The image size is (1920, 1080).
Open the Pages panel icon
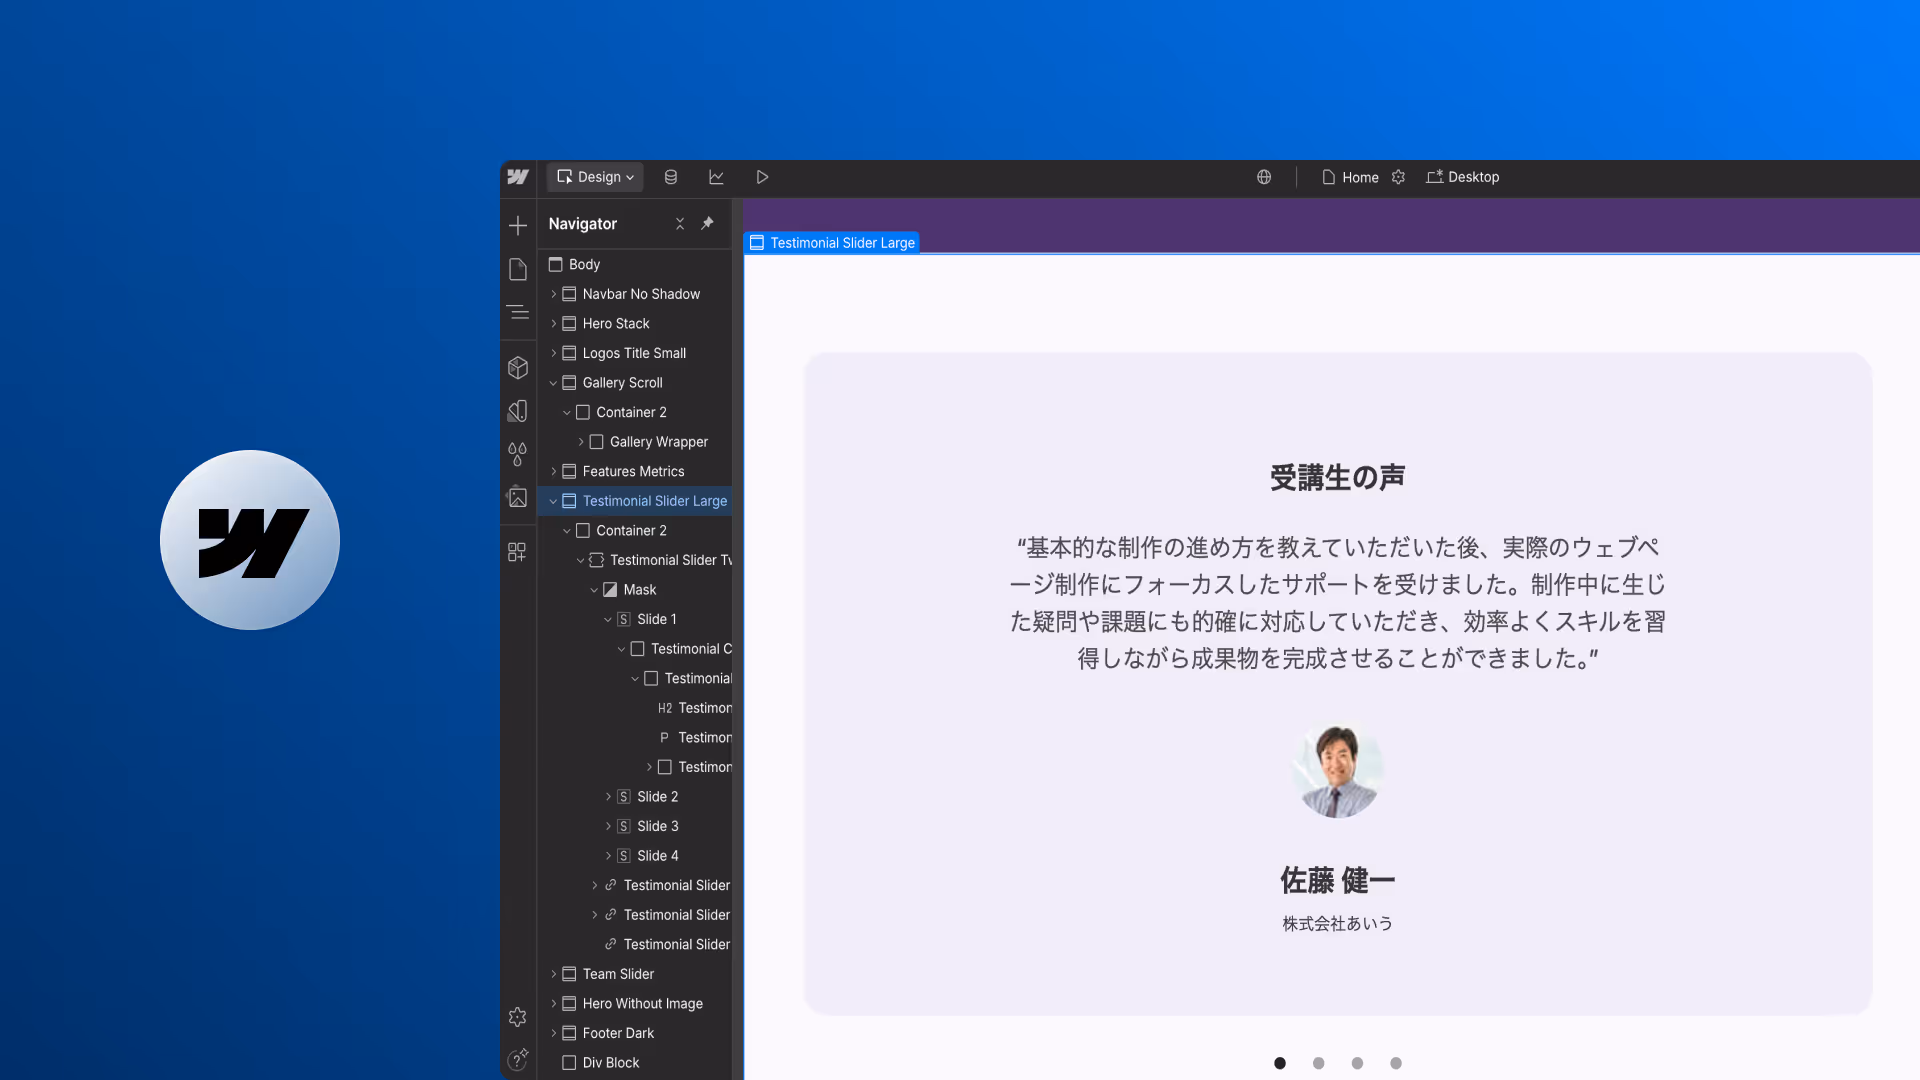[x=517, y=269]
